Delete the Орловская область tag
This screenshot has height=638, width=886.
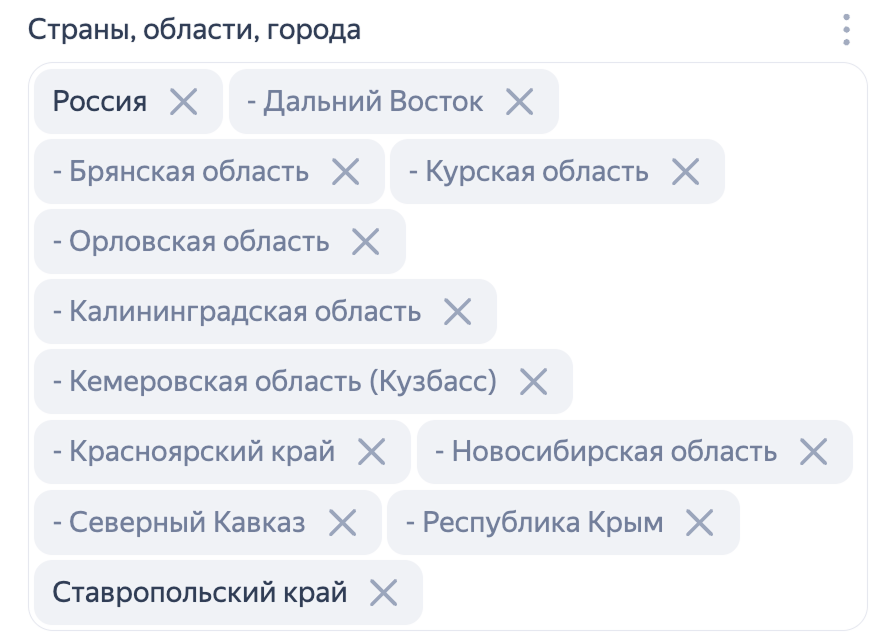[366, 242]
